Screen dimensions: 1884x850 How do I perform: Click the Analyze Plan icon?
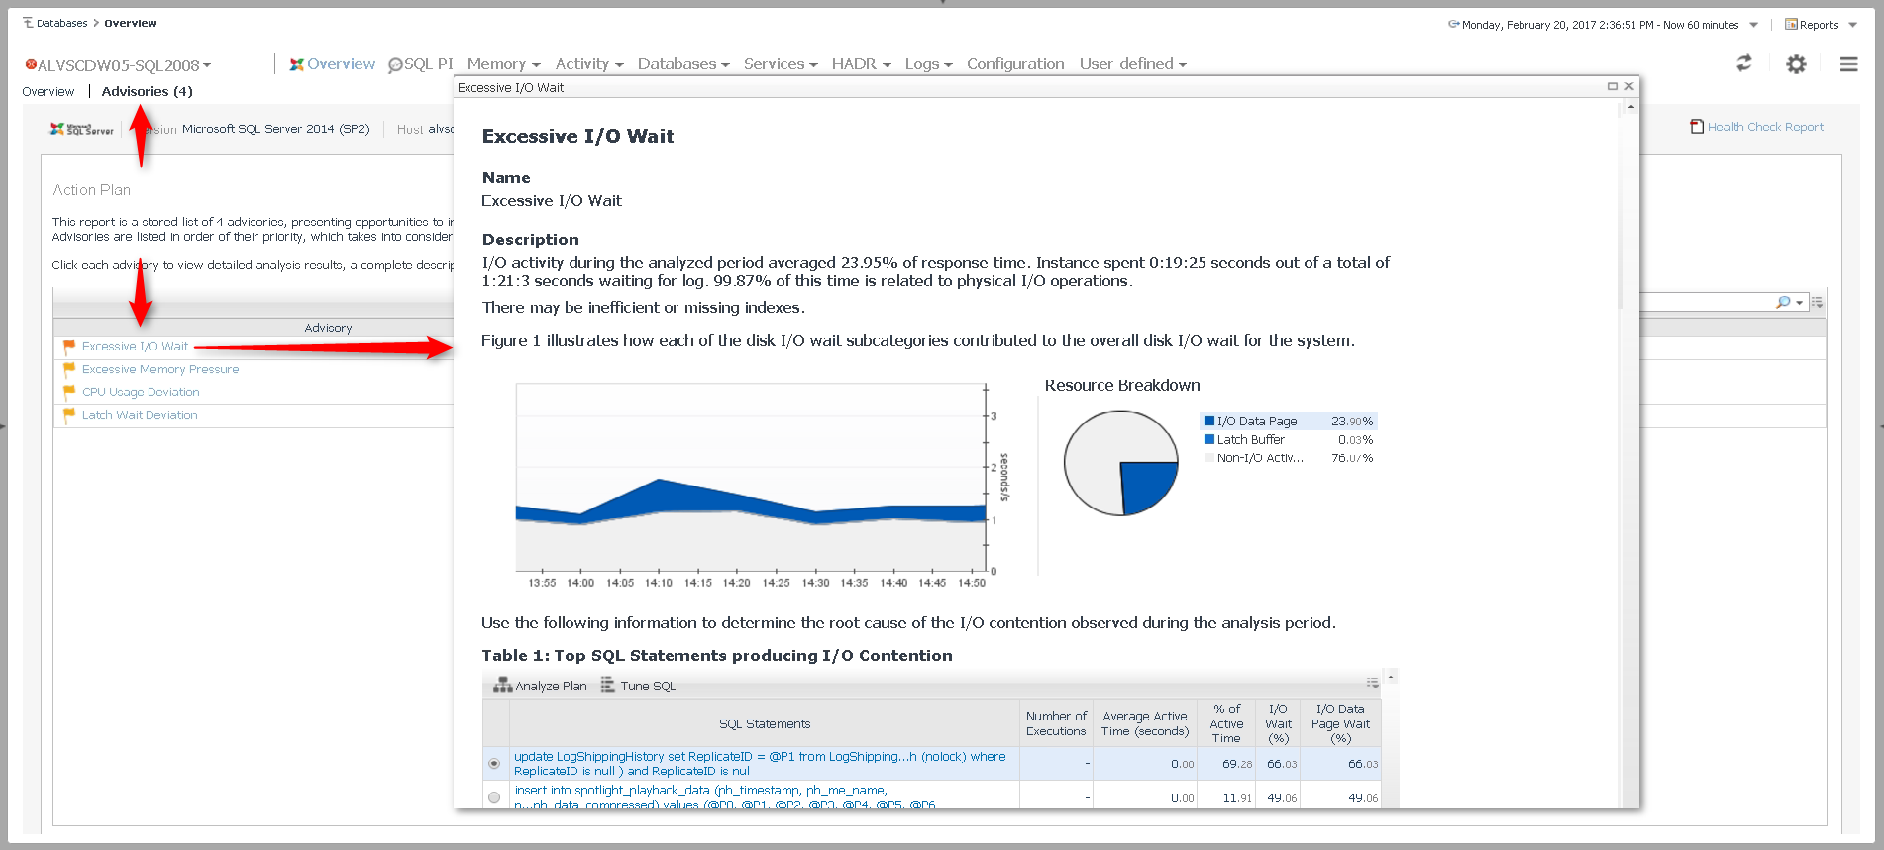[502, 686]
